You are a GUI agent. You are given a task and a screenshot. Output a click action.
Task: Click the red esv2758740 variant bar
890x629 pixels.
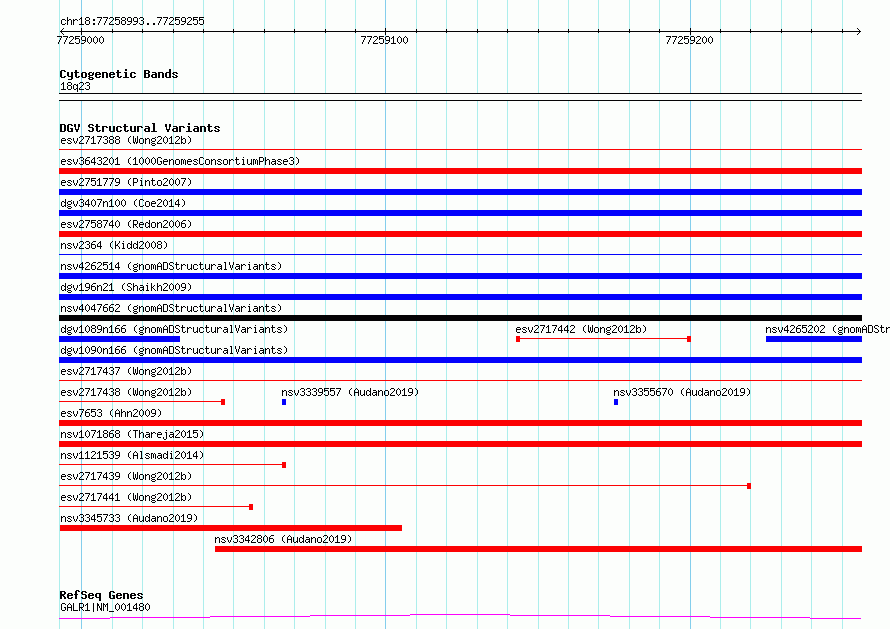coord(460,234)
